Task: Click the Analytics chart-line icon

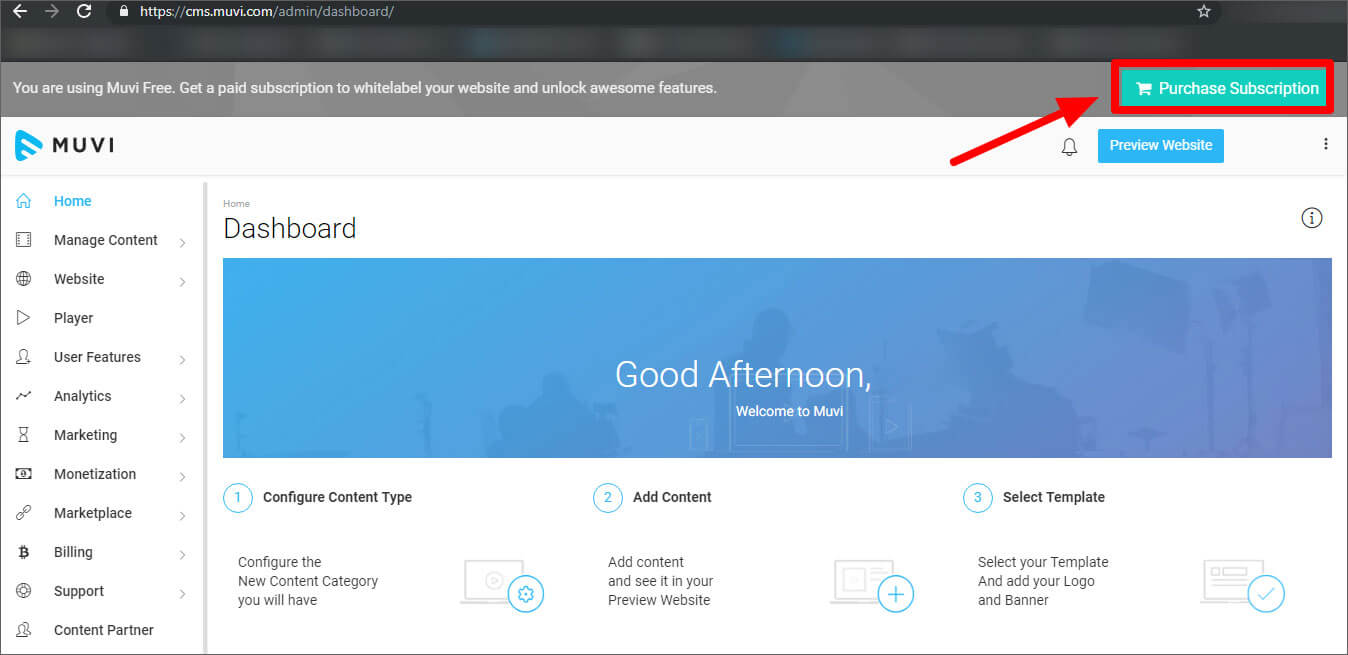Action: 23,396
